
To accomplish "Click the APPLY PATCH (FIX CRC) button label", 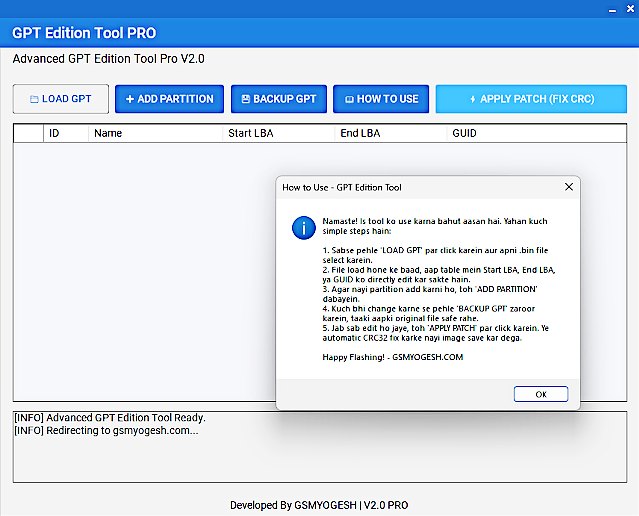I will pyautogui.click(x=537, y=99).
